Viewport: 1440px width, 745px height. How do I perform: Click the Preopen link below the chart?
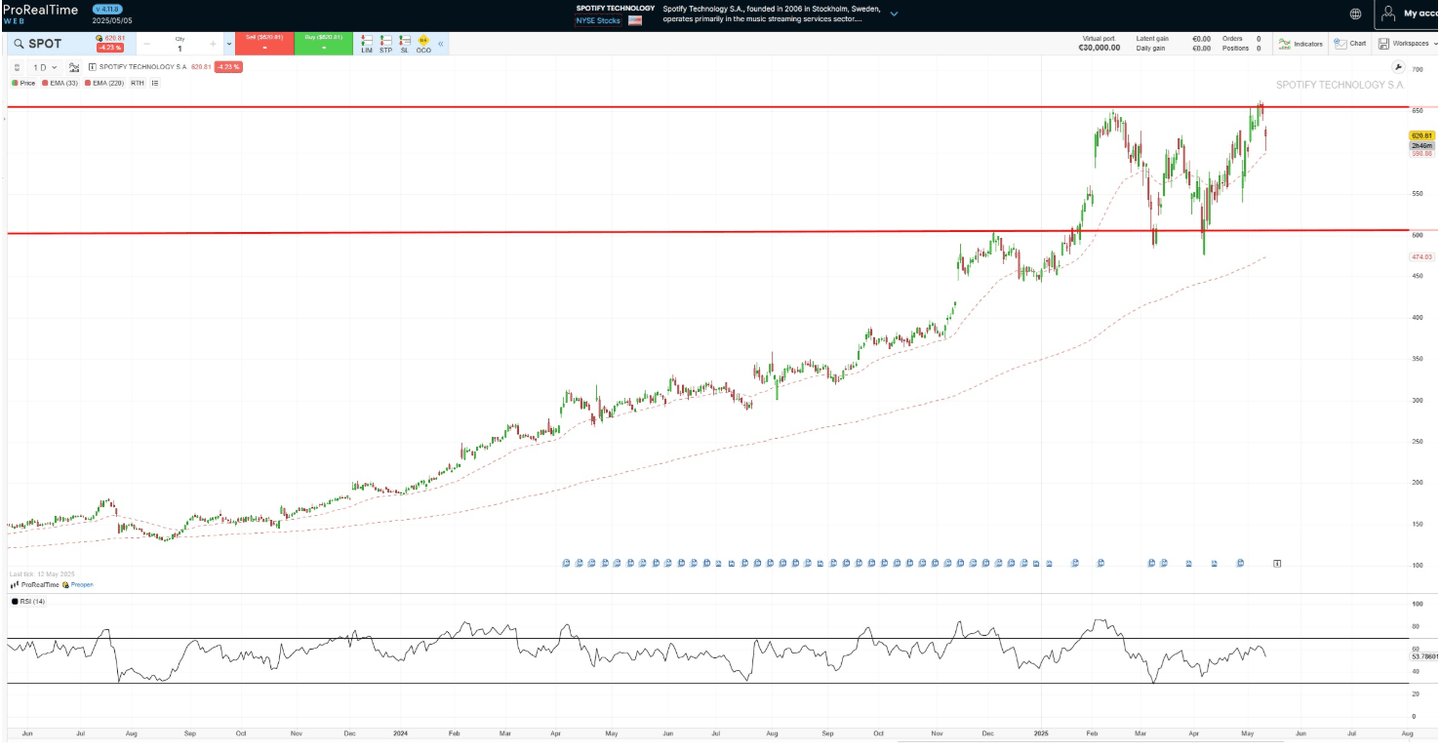[81, 584]
